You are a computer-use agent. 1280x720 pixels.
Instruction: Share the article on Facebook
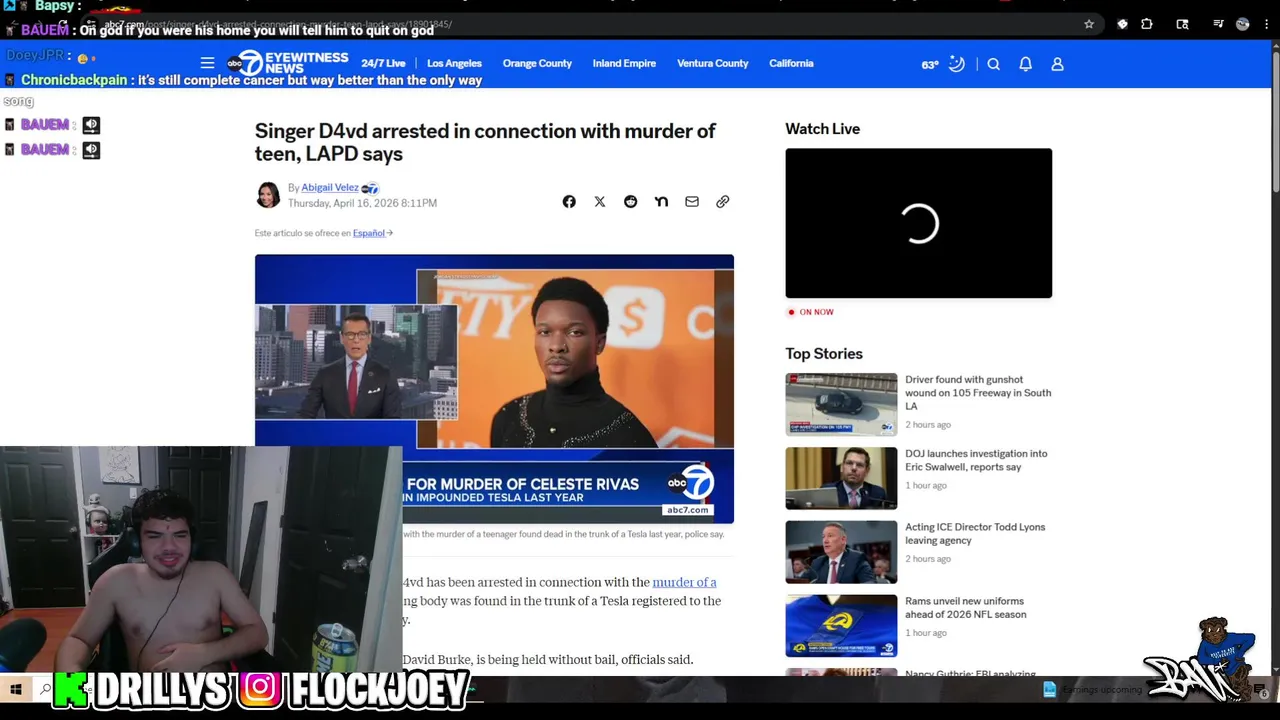569,202
